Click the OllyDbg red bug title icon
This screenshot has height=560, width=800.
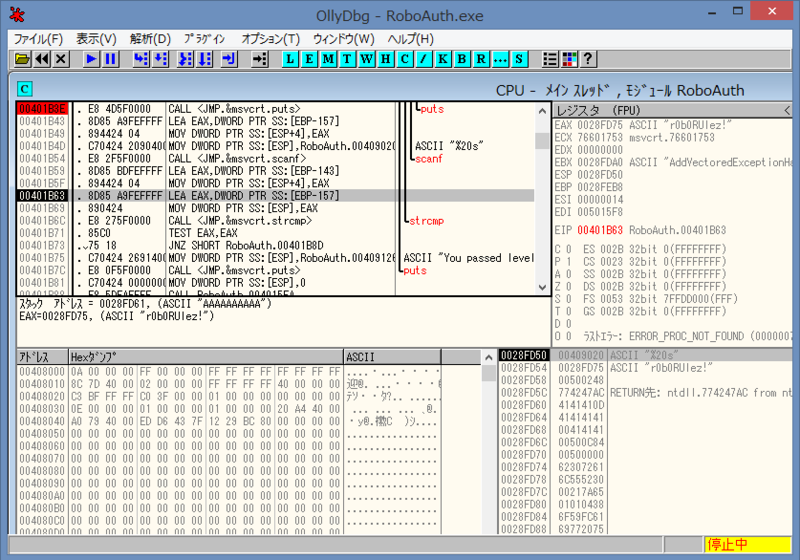click(x=17, y=14)
